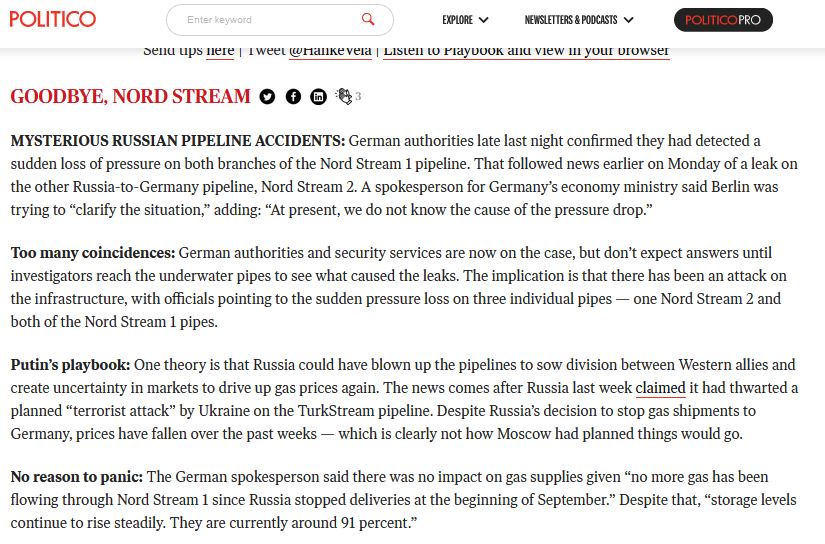Share the section on Twitter

pos(267,97)
